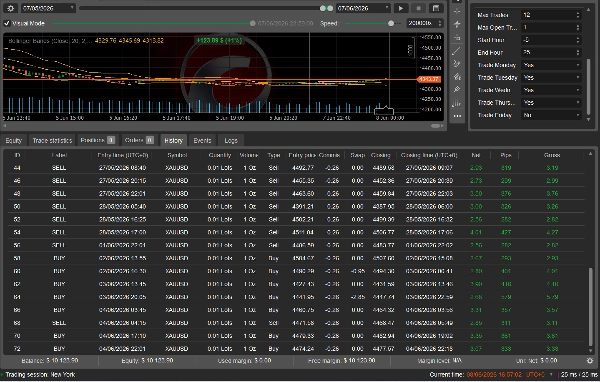Click the Speed slider handle
The width and height of the screenshot is (600, 382).
391,23
